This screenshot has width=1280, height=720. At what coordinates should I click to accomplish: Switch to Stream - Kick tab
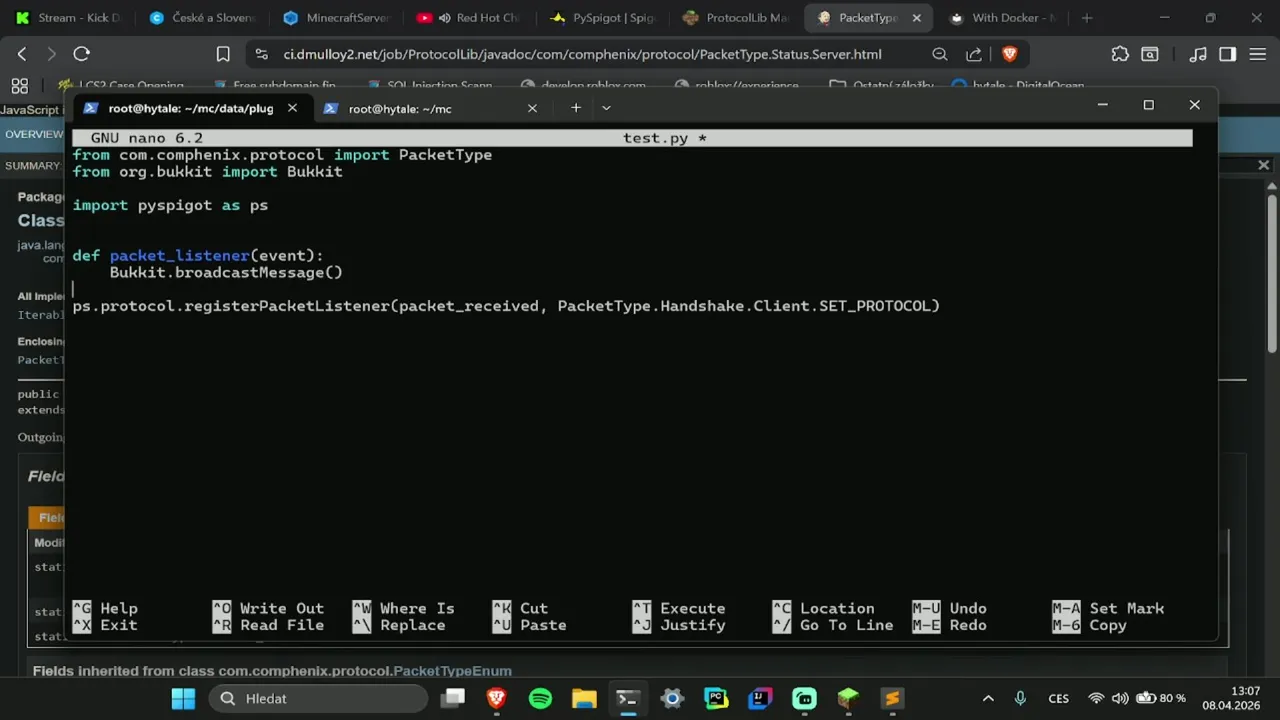click(x=69, y=18)
